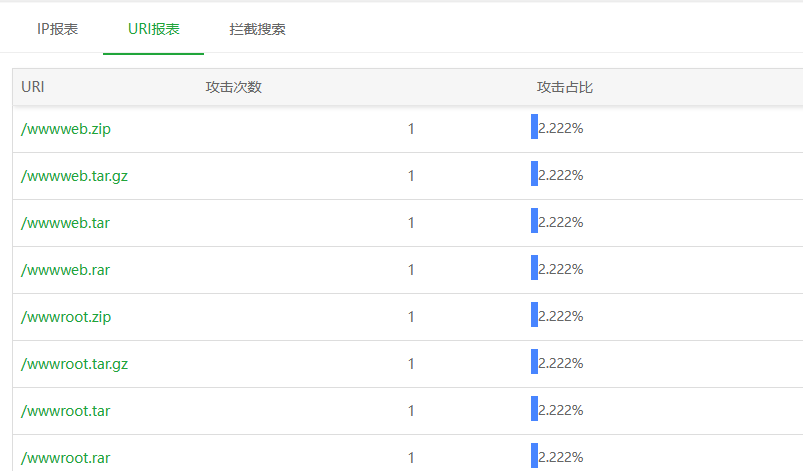Click the 2.222% value in /wwwroot.zip row
Screen dimensions: 803x471
coord(561,317)
